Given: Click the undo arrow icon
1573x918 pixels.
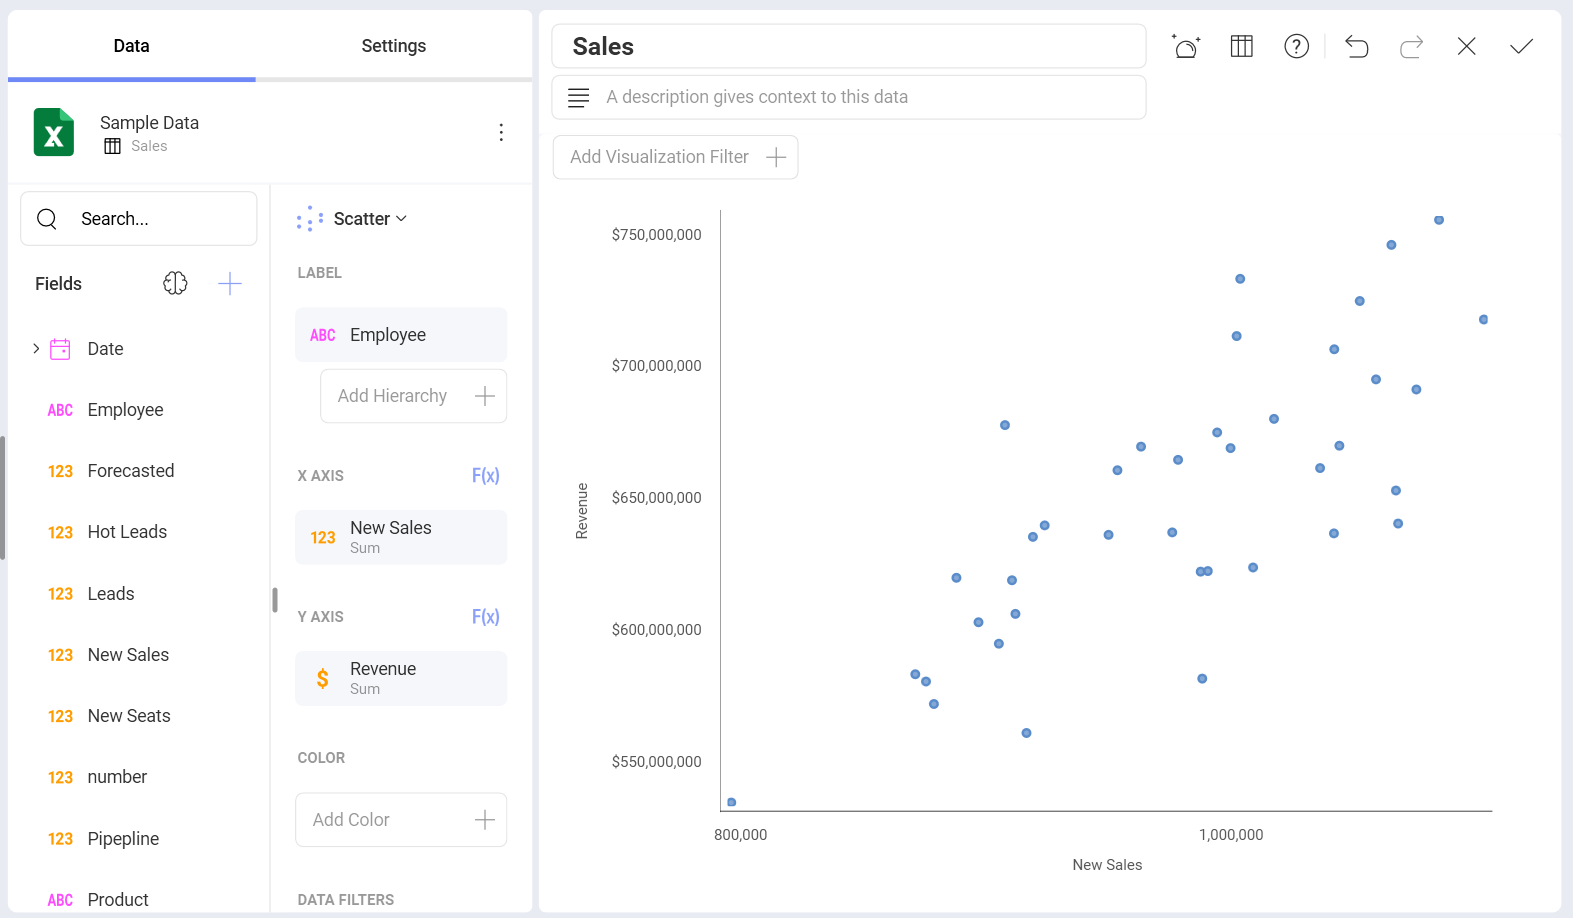Looking at the screenshot, I should (x=1357, y=46).
